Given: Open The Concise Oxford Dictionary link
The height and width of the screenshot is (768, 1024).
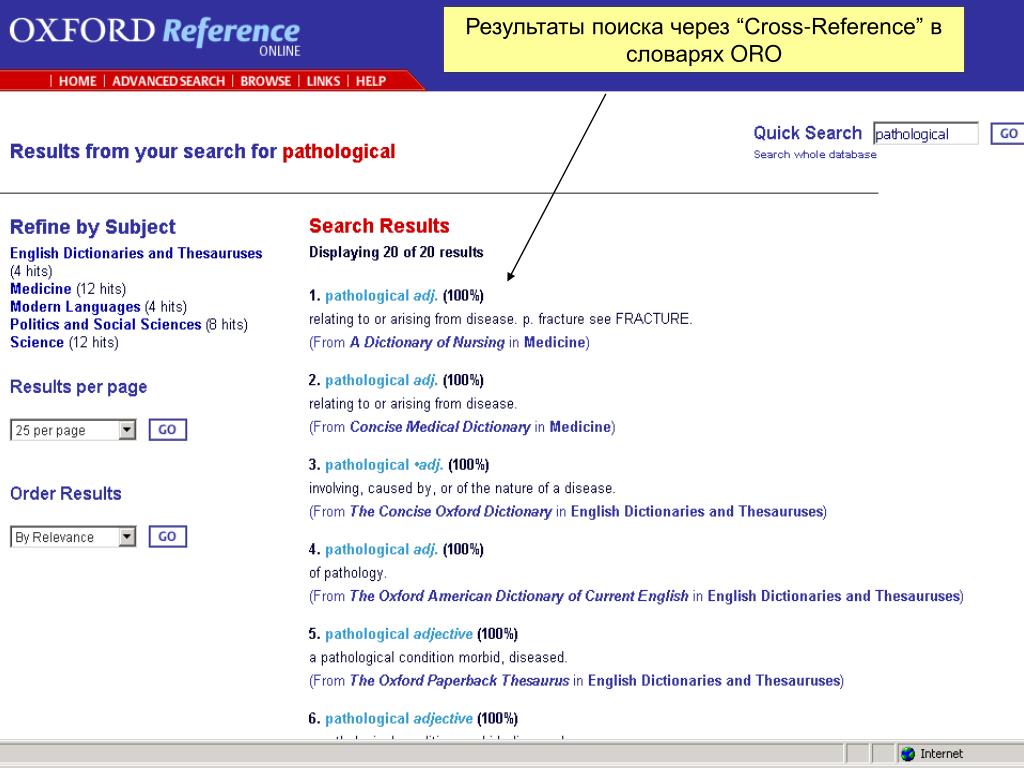Looking at the screenshot, I should pos(451,511).
